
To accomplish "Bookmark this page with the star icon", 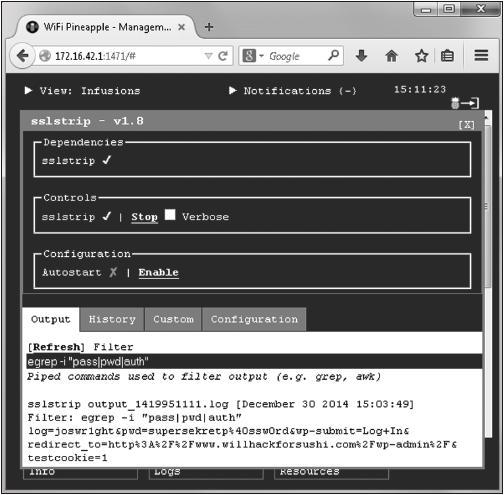I will click(422, 56).
